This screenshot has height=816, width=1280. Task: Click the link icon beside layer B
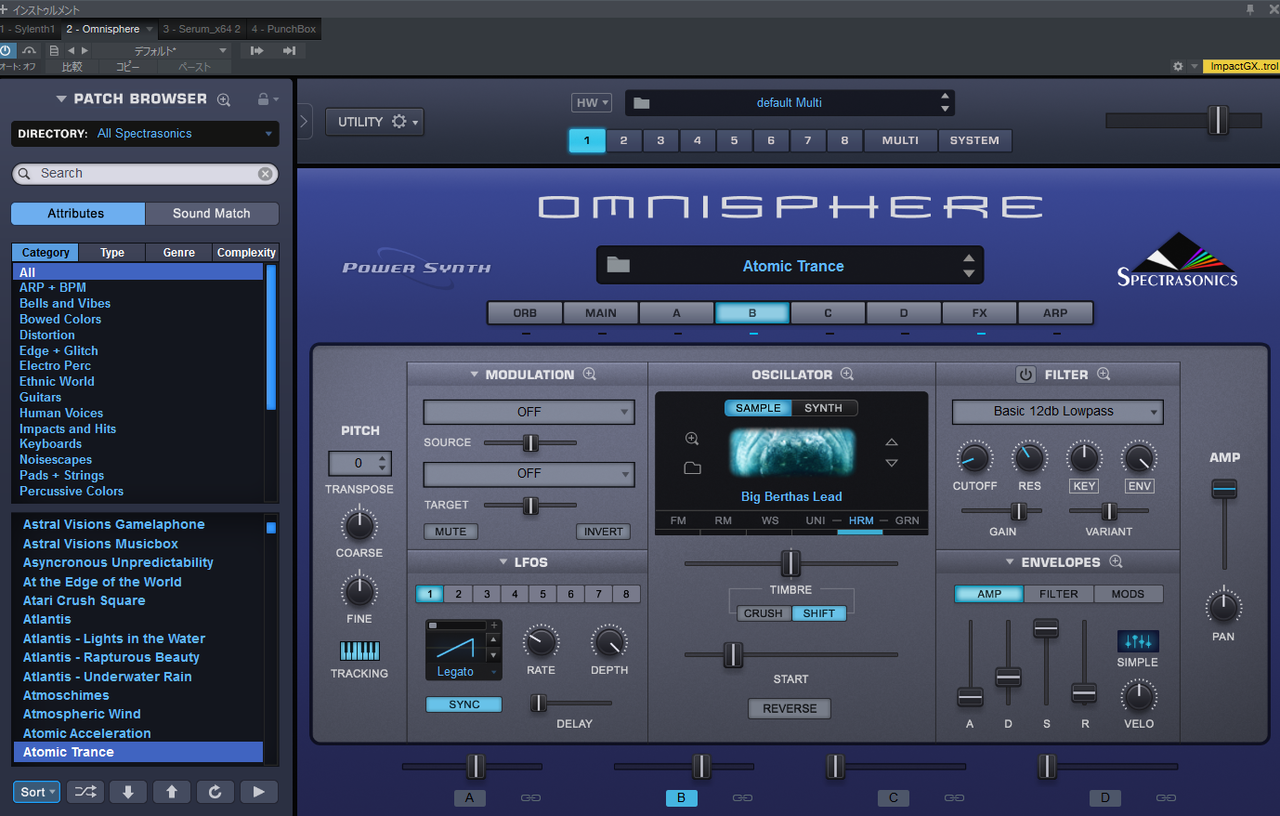tap(742, 798)
